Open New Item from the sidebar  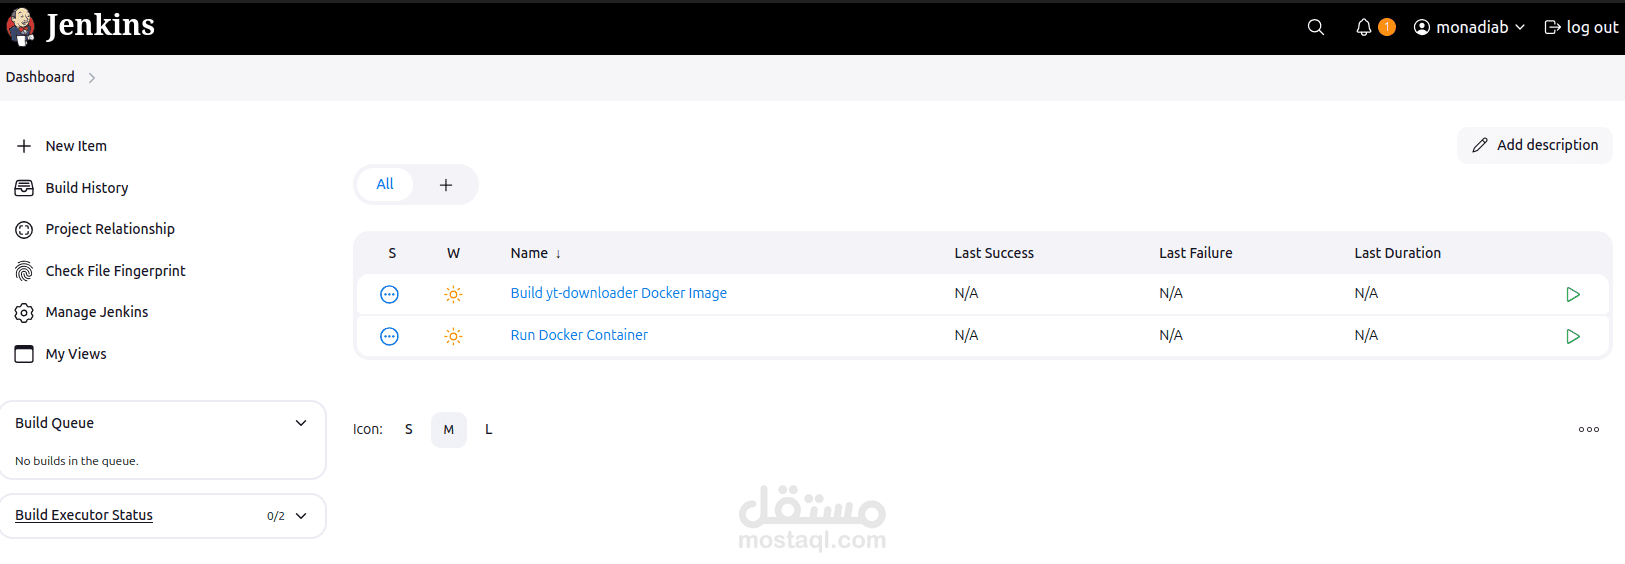click(x=76, y=146)
